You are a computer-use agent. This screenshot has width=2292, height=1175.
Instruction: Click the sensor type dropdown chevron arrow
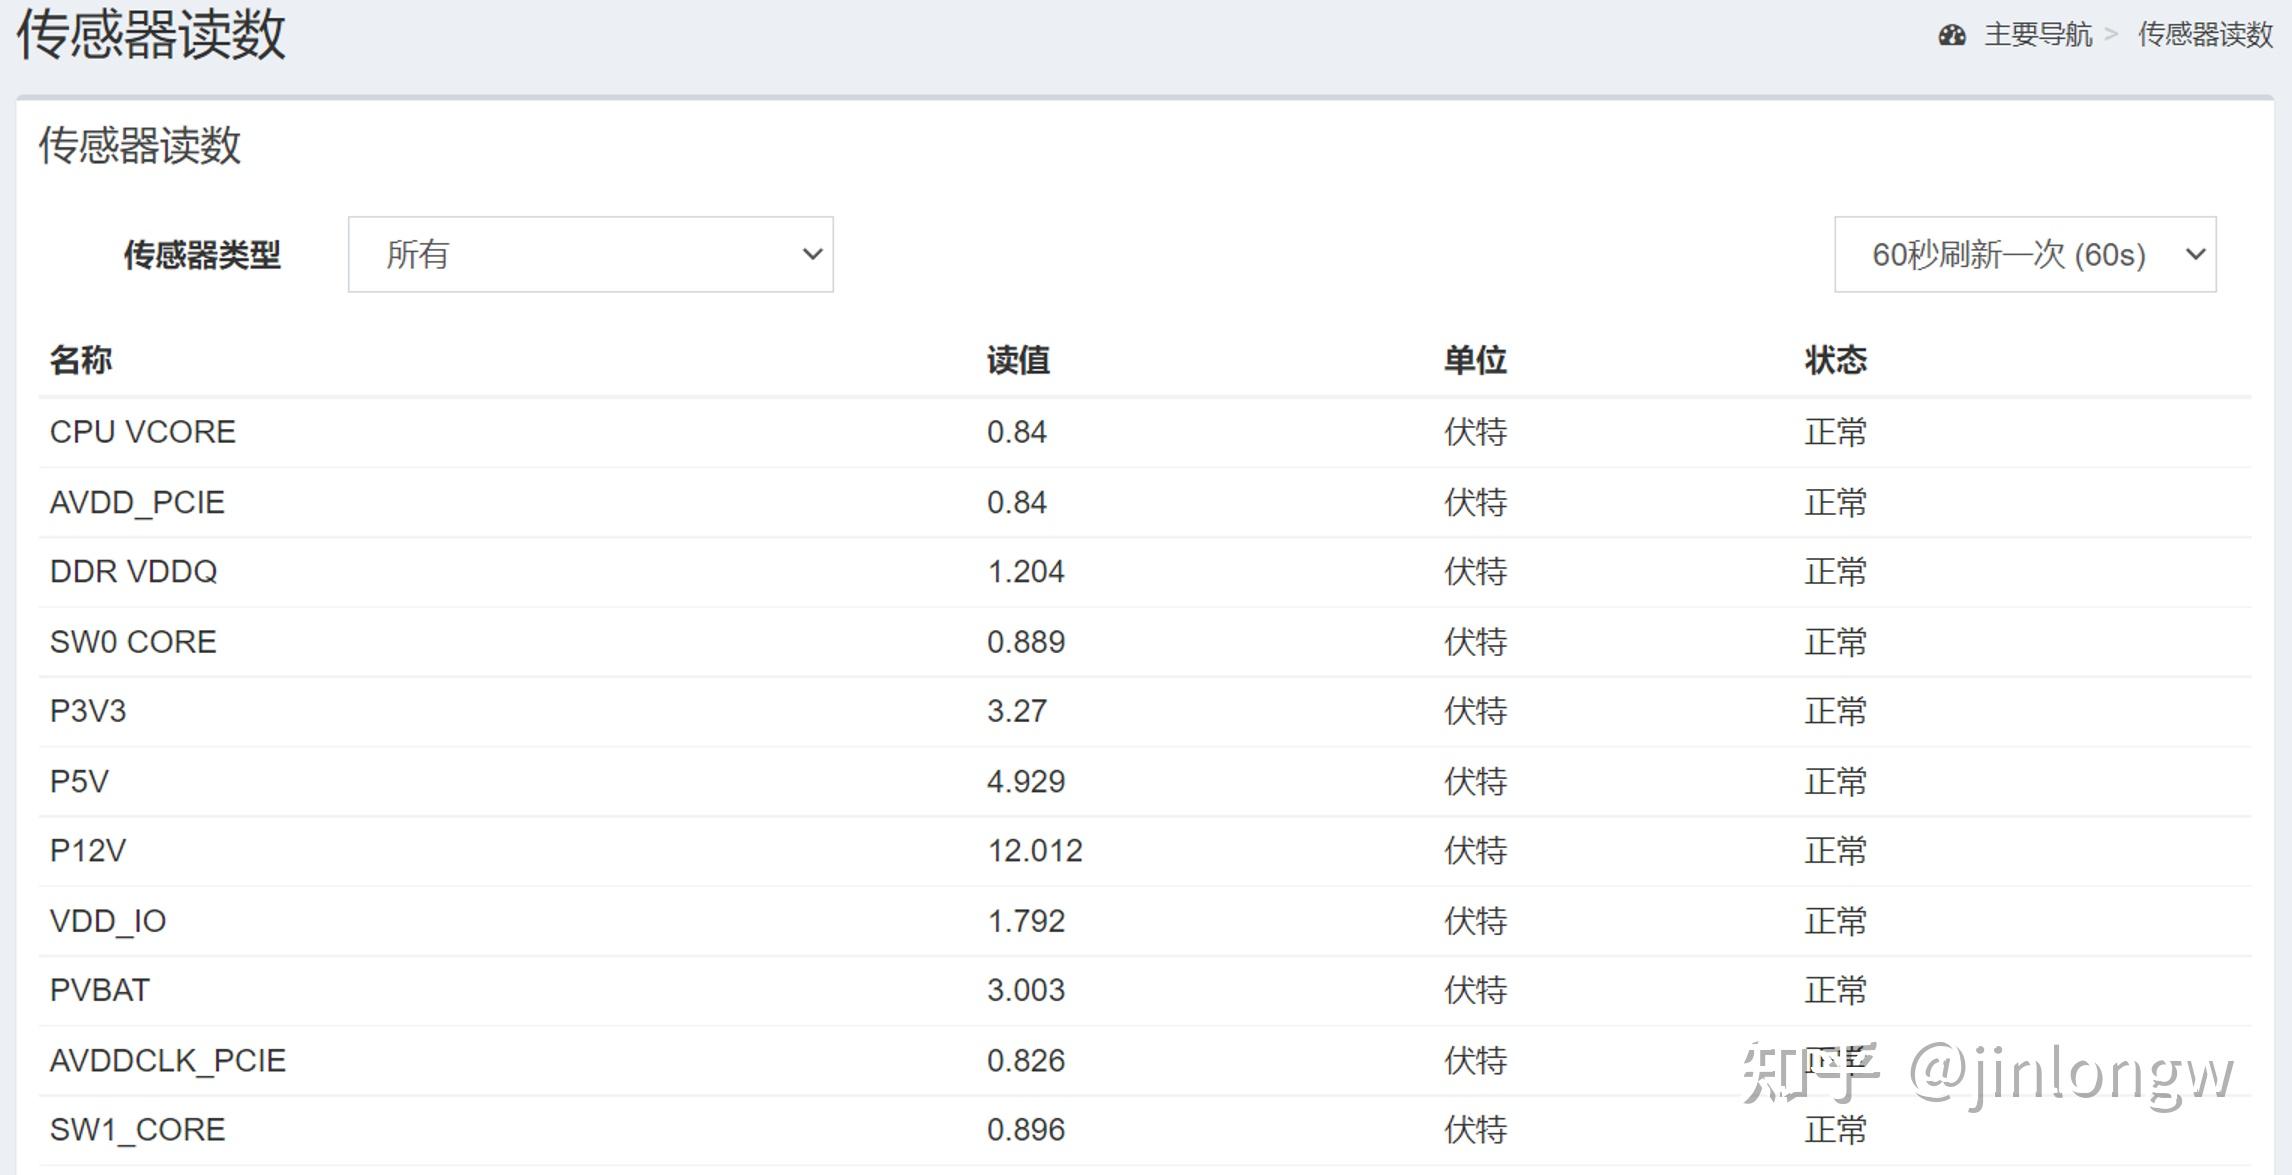[x=812, y=255]
